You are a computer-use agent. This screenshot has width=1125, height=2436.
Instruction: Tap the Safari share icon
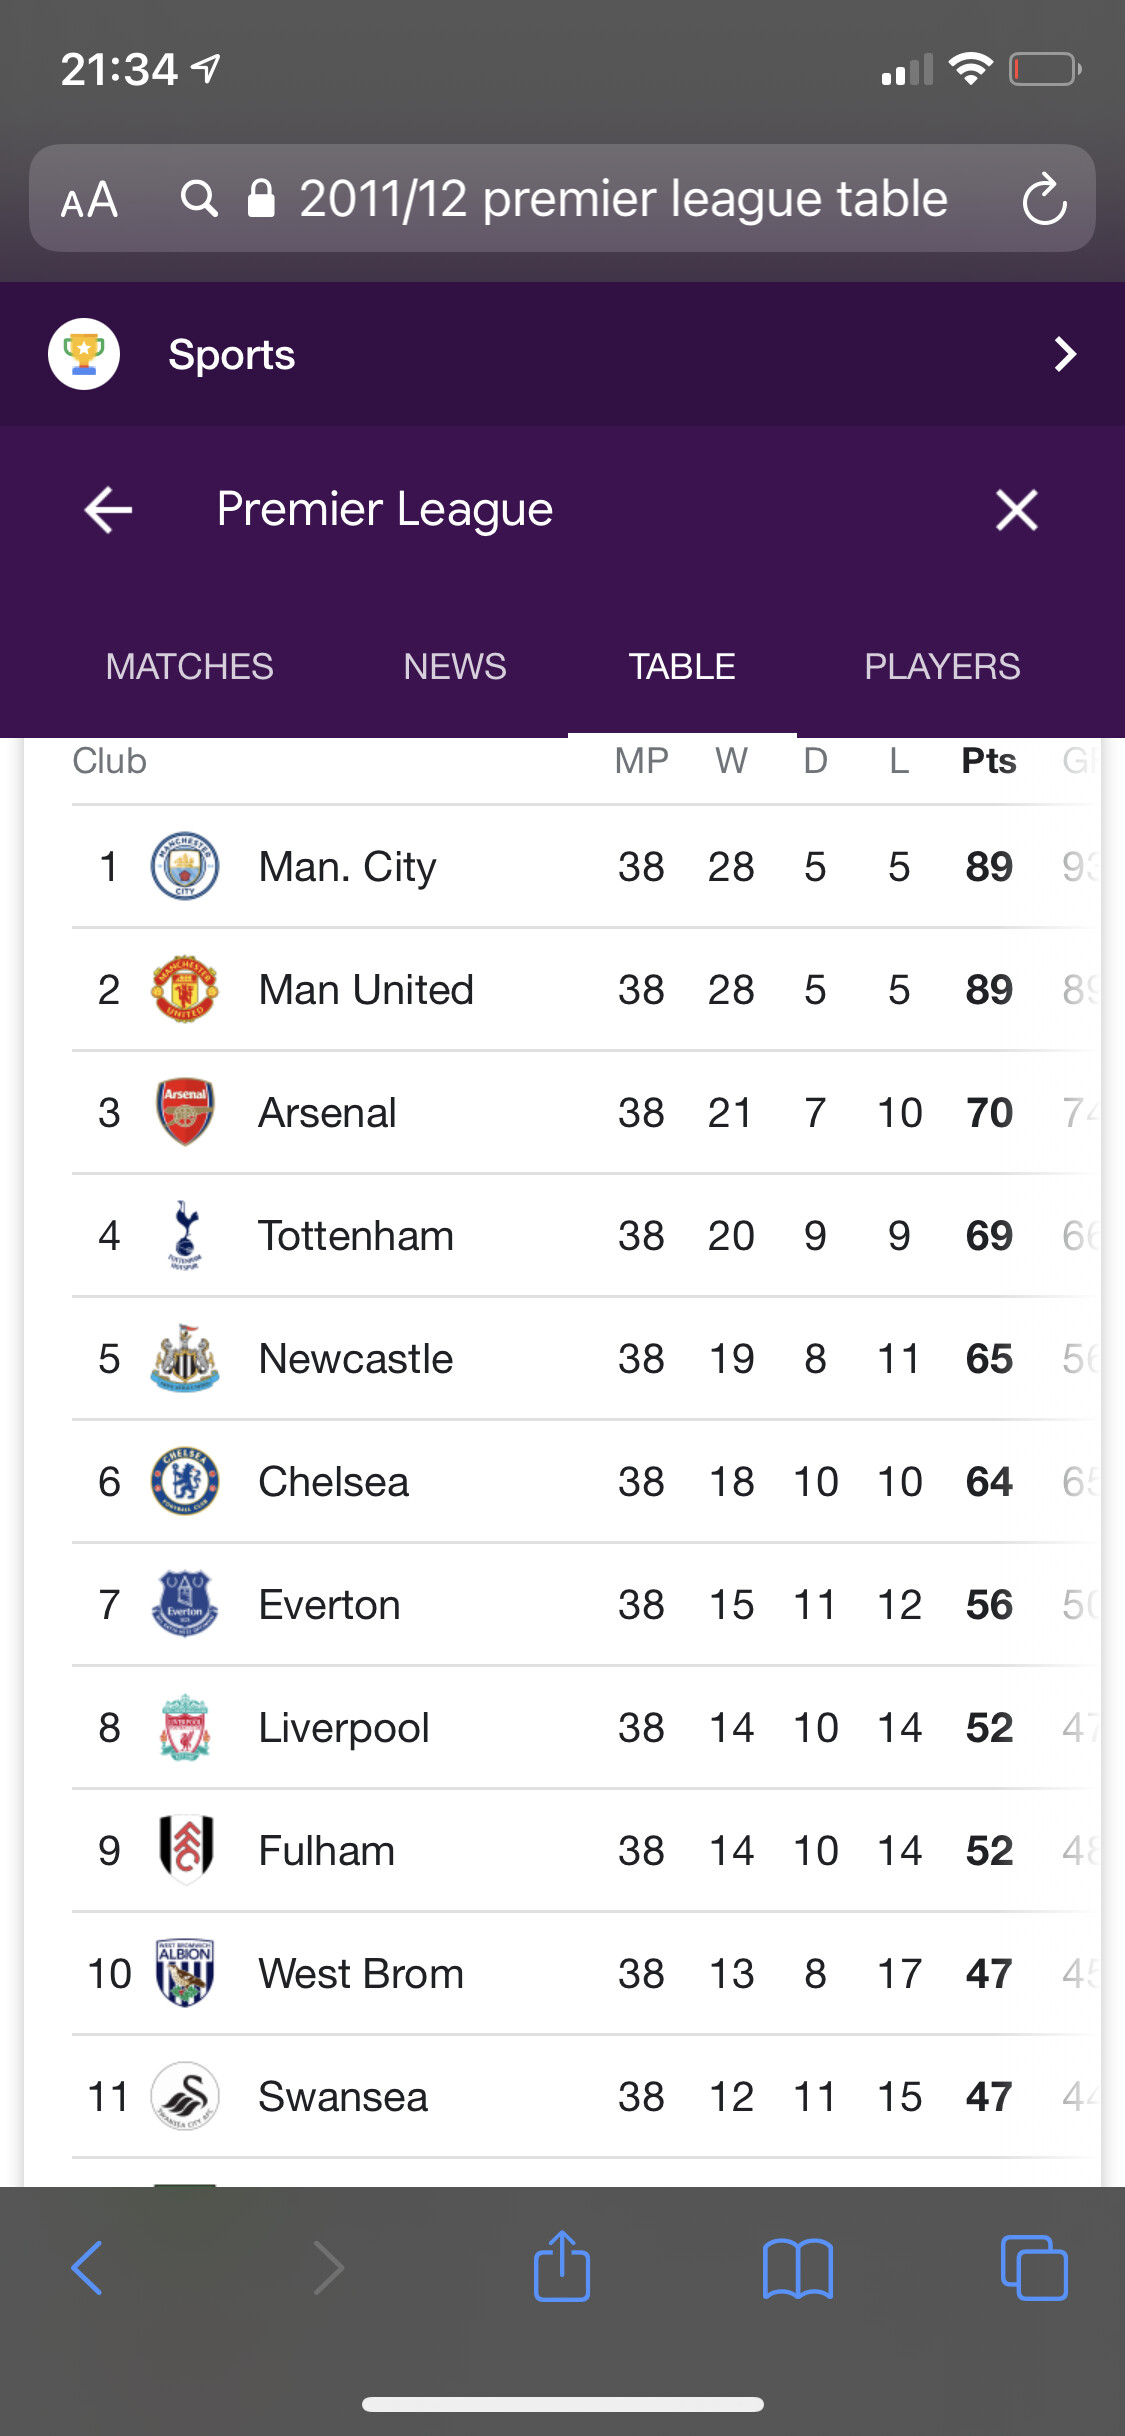tap(562, 2267)
